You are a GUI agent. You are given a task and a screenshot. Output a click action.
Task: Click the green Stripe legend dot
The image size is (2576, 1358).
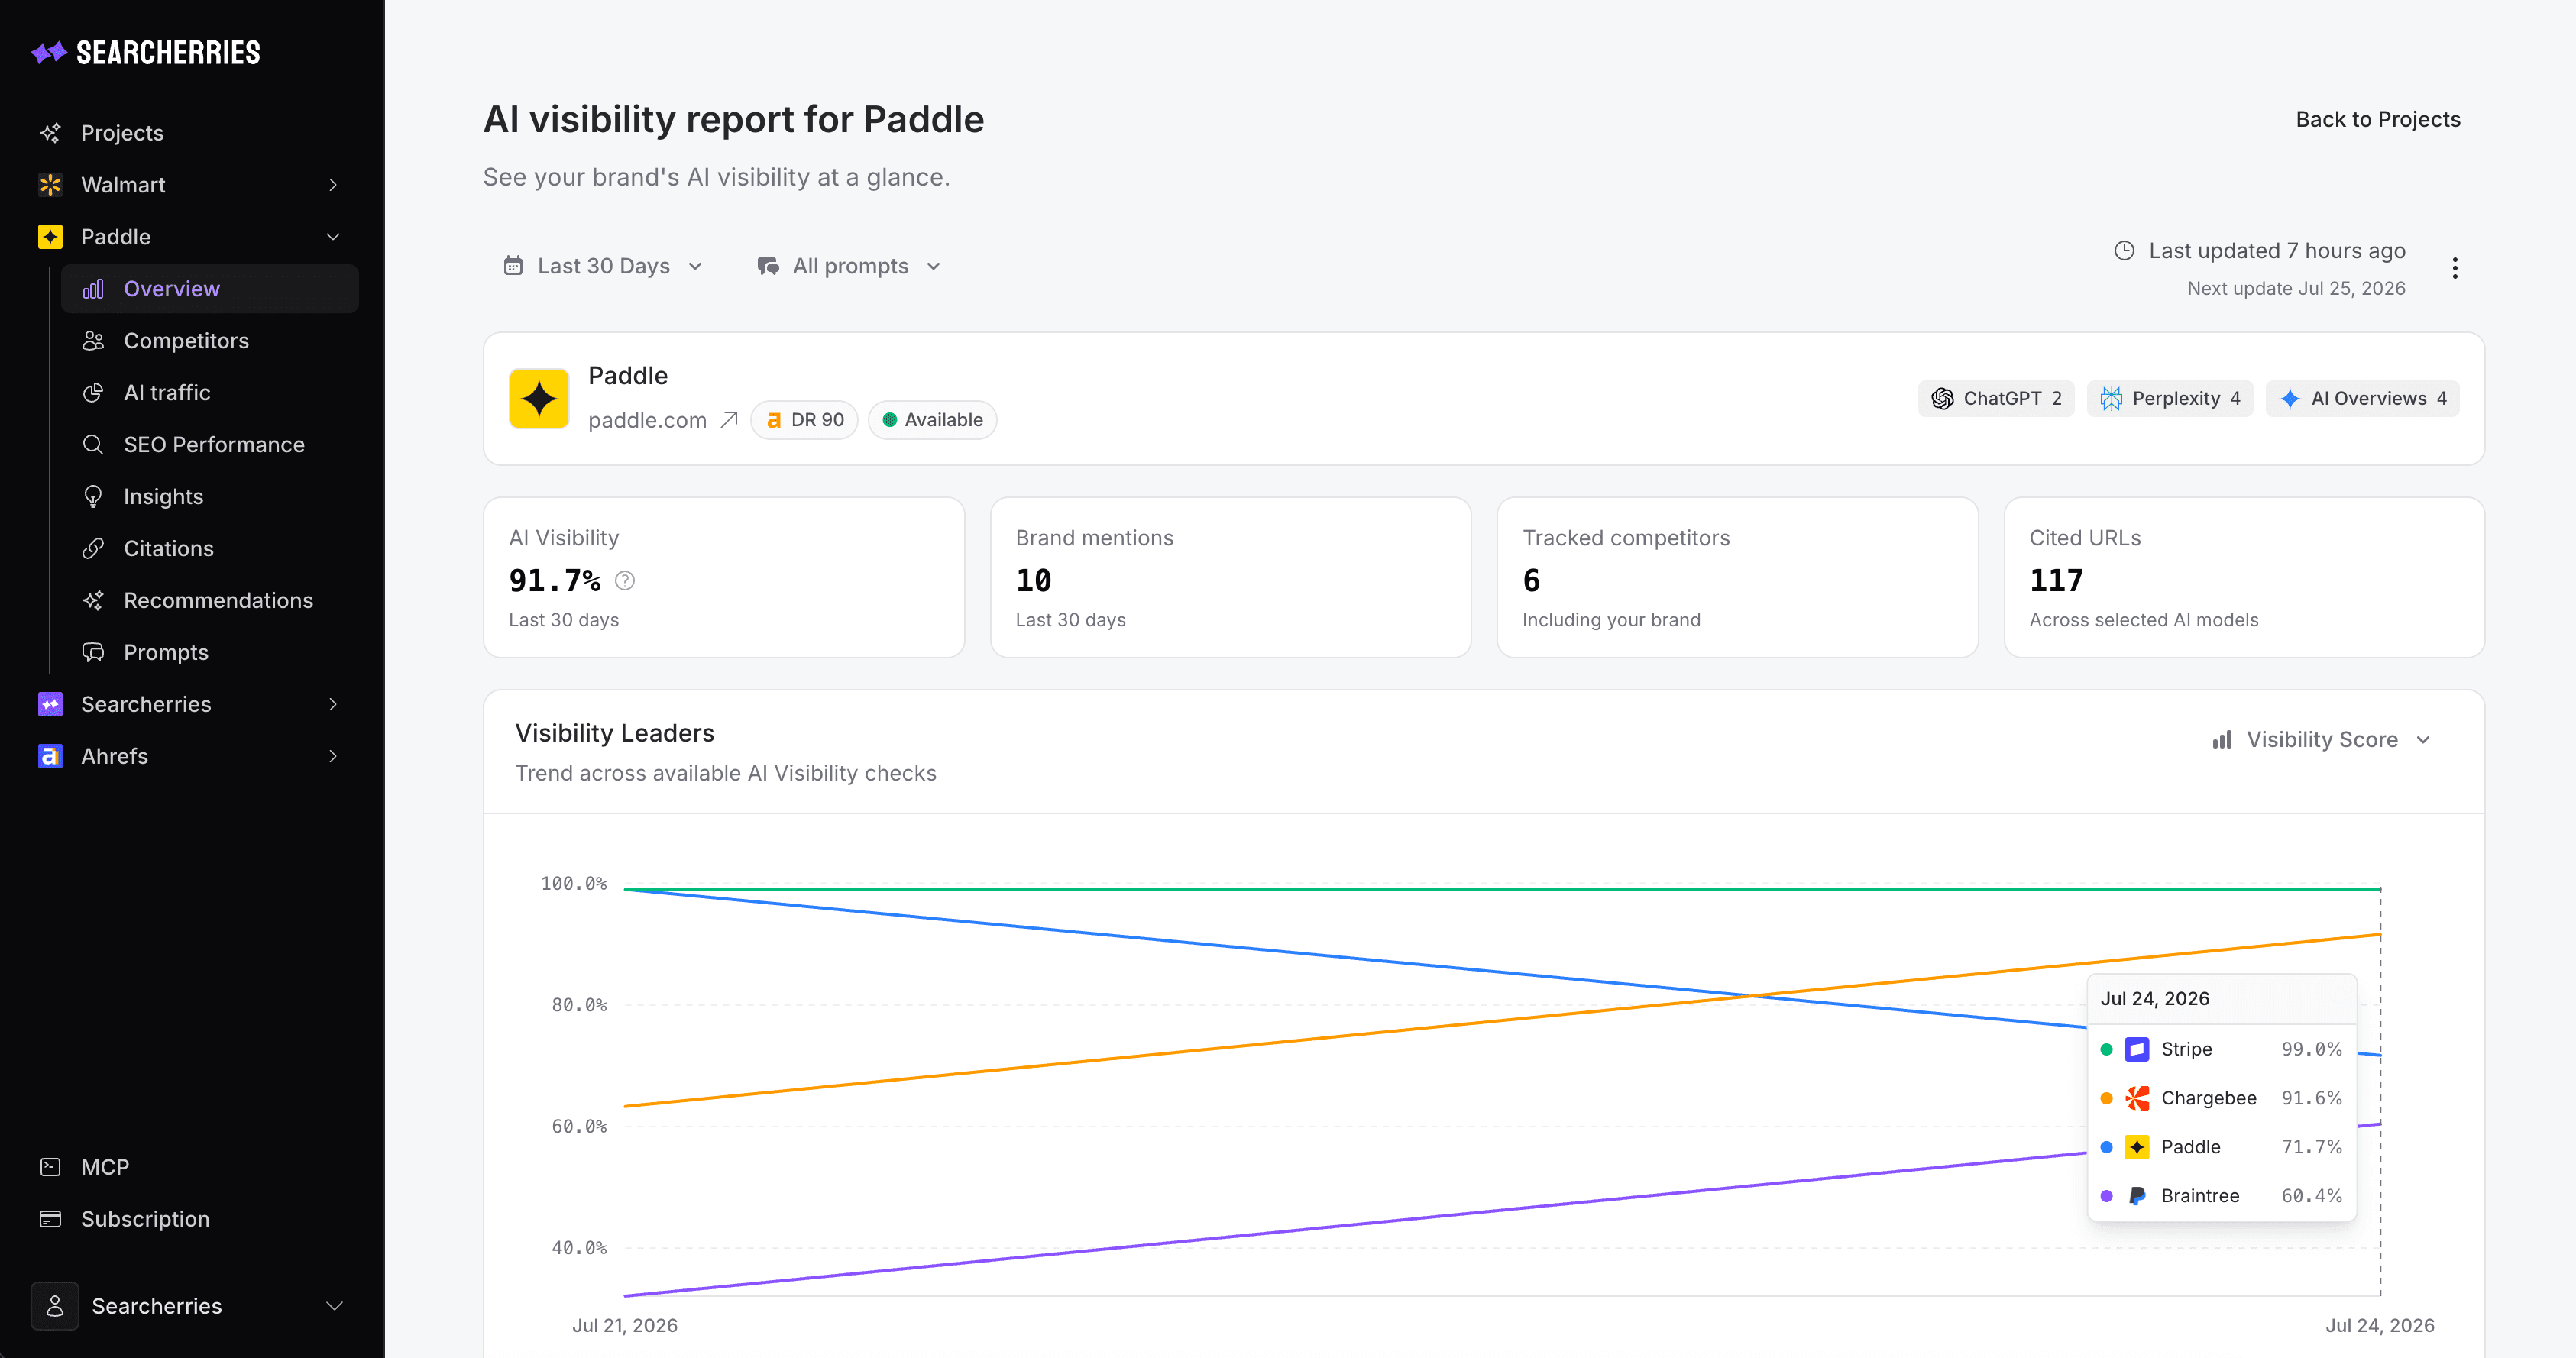click(x=2107, y=1050)
